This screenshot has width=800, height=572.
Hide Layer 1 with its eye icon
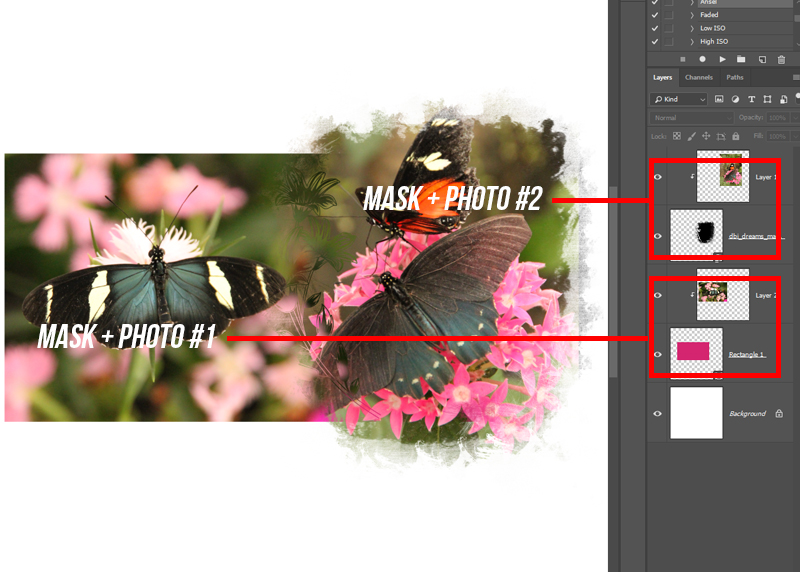coord(658,177)
